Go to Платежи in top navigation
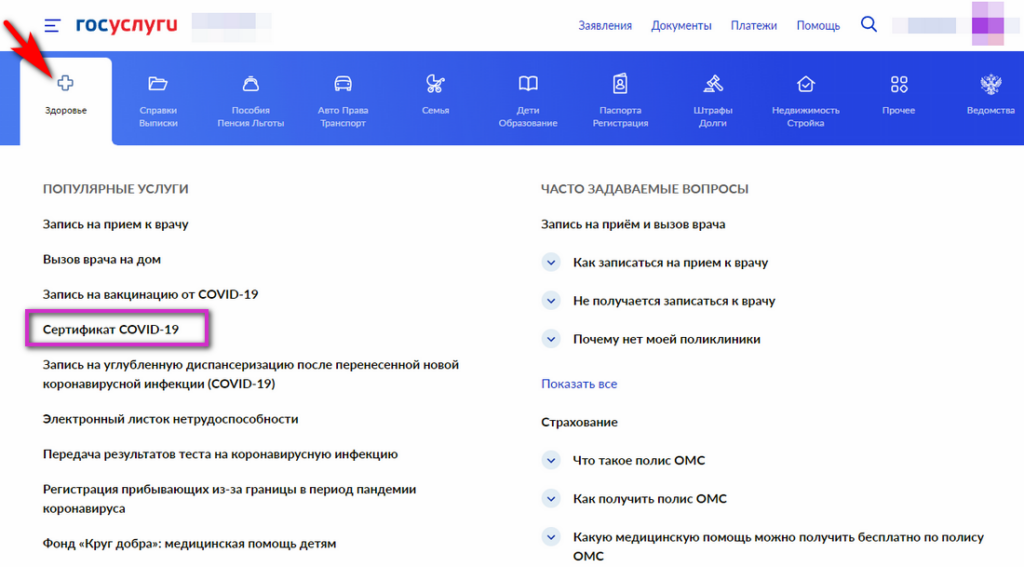 click(x=753, y=26)
